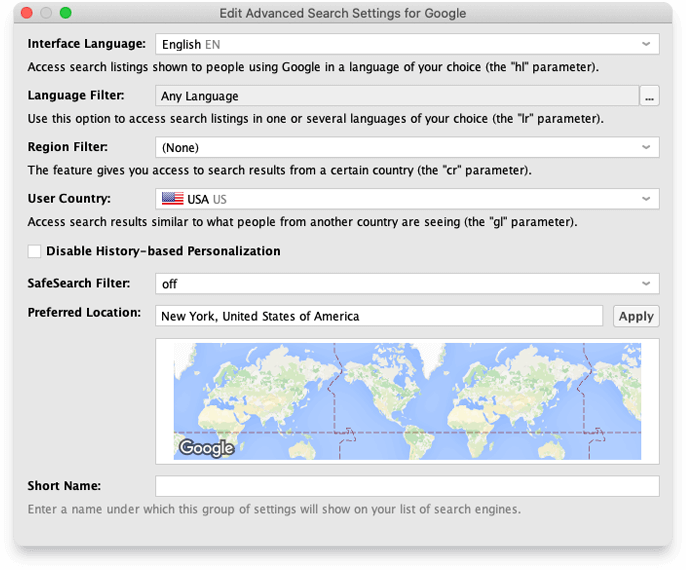
Task: Click the Short Name input field
Action: click(x=407, y=486)
